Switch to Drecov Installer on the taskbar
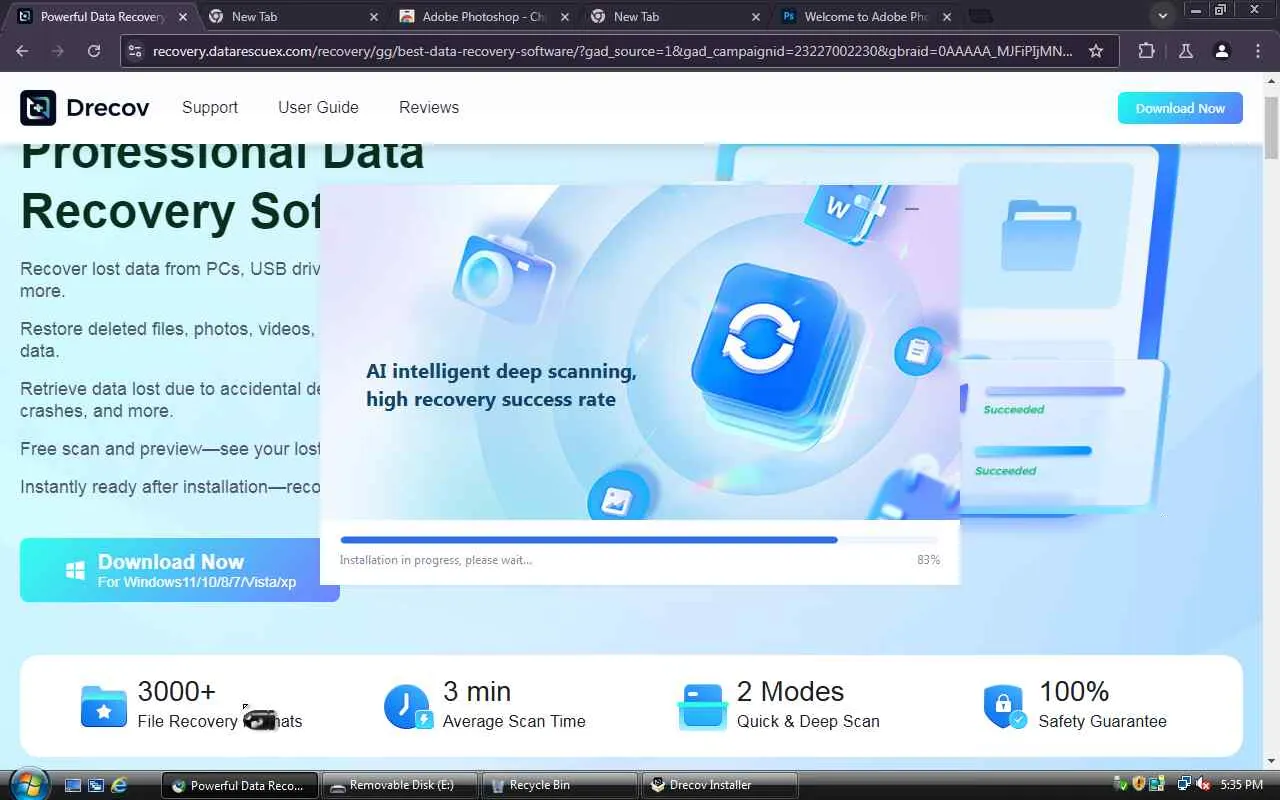The height and width of the screenshot is (800, 1280). pyautogui.click(x=720, y=785)
